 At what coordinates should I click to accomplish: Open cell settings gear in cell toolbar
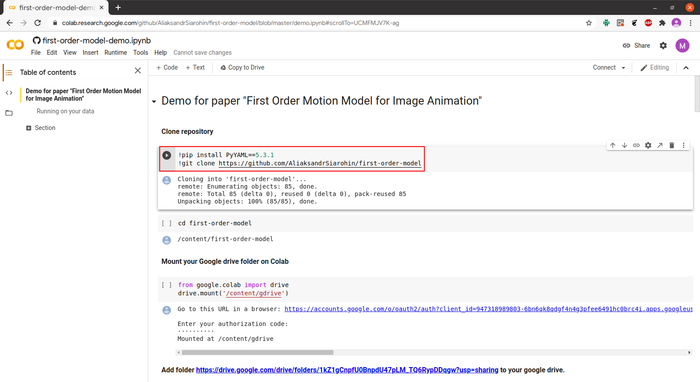coord(648,145)
